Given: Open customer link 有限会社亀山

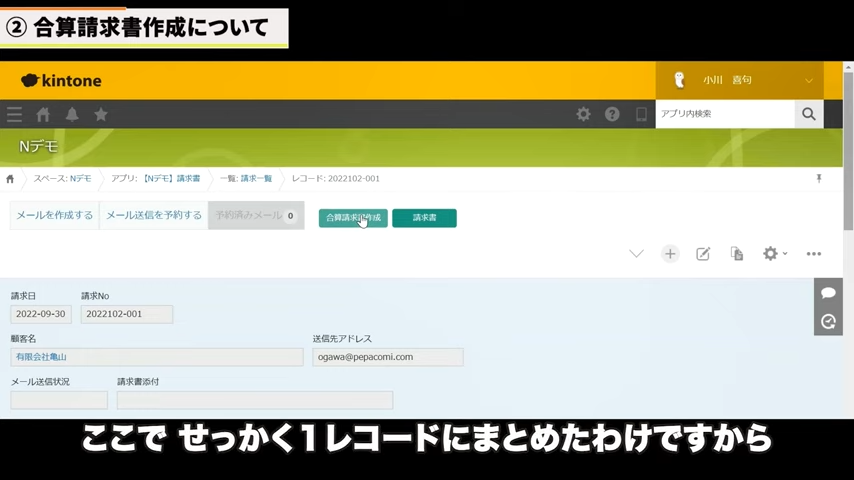Looking at the screenshot, I should (41, 357).
